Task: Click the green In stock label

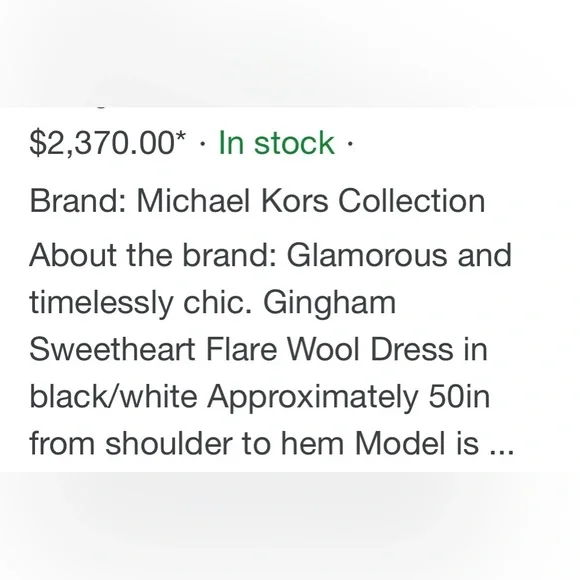Action: tap(277, 143)
